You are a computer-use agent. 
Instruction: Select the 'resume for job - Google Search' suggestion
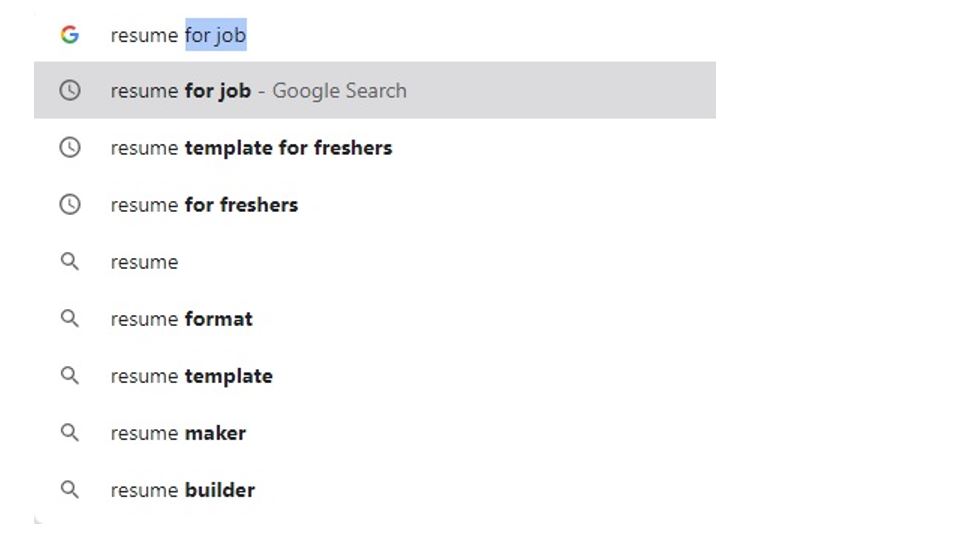coord(180,91)
